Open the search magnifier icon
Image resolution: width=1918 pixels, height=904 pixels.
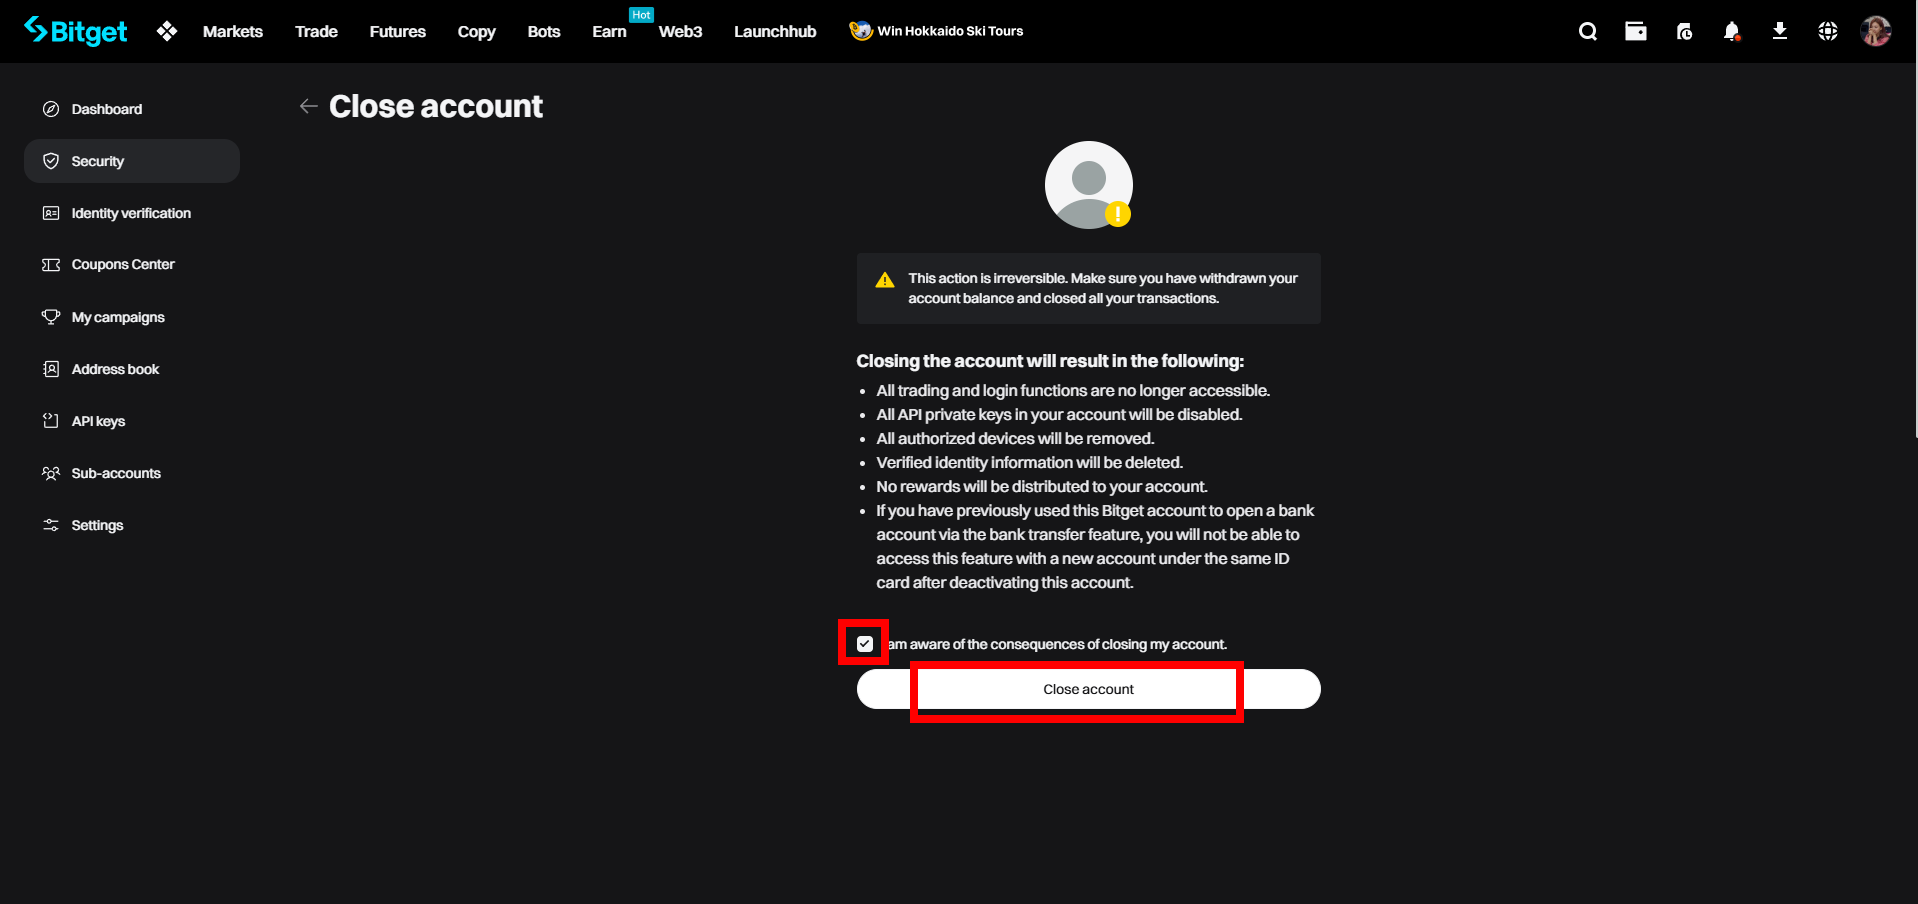click(1588, 31)
